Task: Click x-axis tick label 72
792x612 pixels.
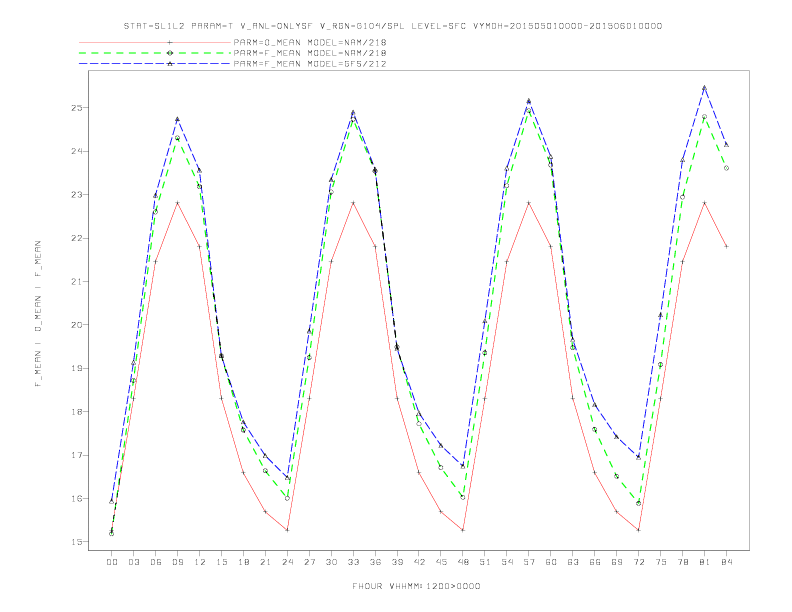Action: point(638,562)
